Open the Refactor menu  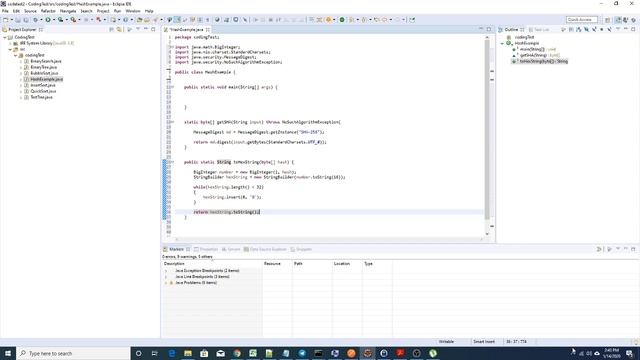click(x=48, y=11)
